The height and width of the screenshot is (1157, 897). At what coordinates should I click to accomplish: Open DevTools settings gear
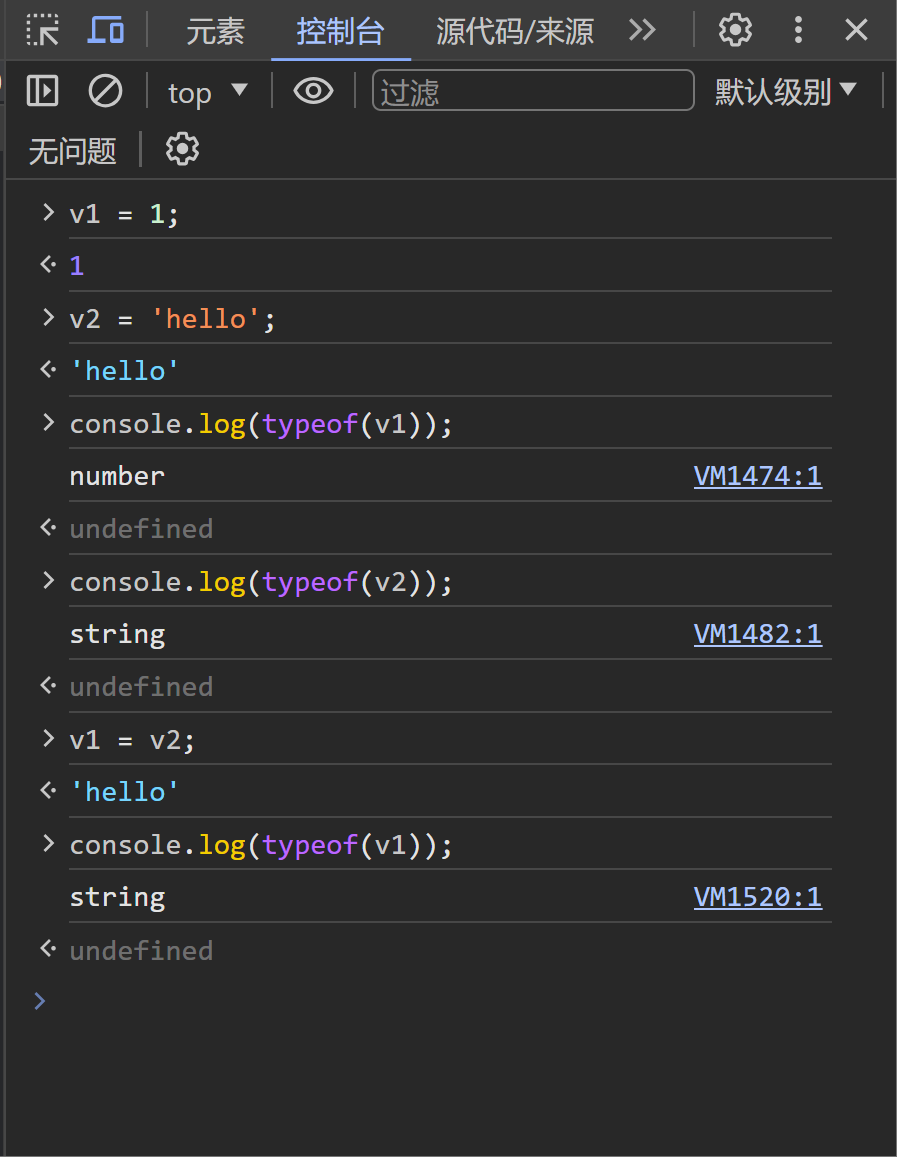tap(735, 30)
